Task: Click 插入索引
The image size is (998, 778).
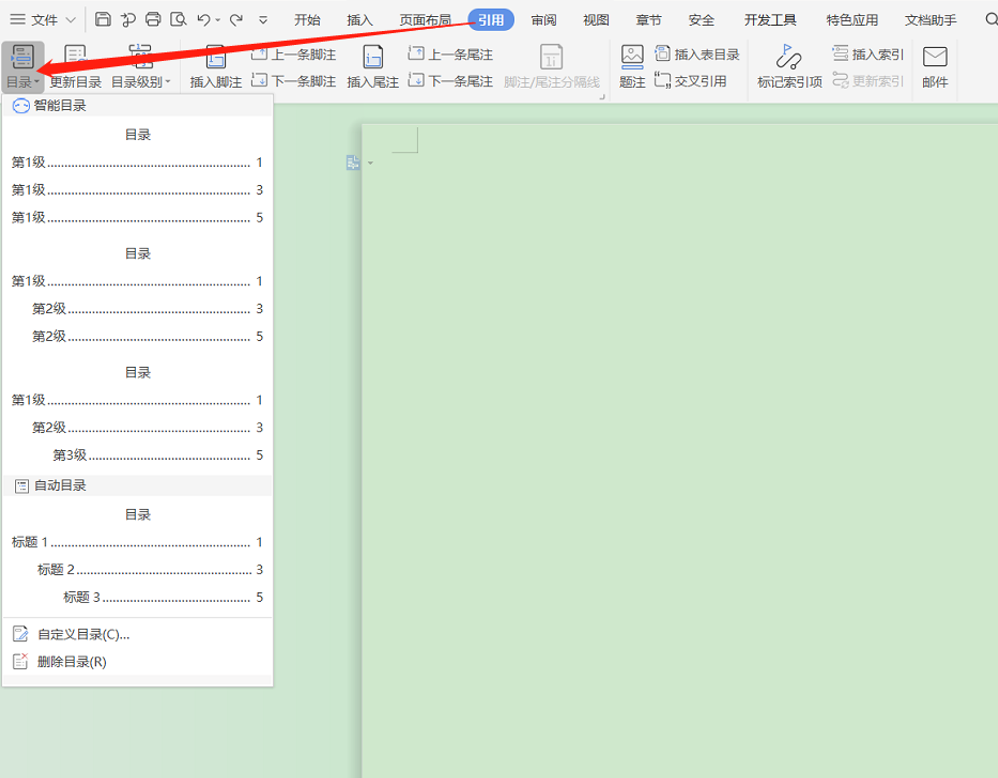Action: tap(868, 54)
